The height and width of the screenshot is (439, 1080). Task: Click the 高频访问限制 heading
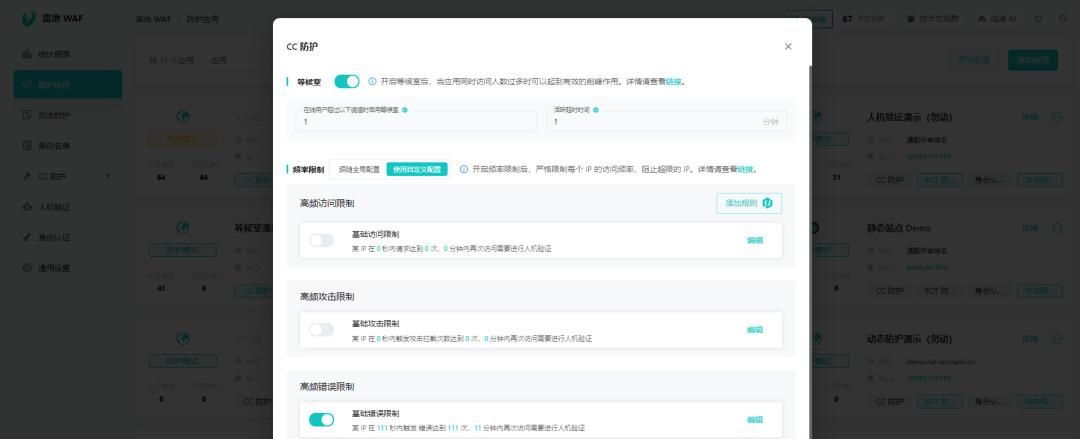click(326, 203)
